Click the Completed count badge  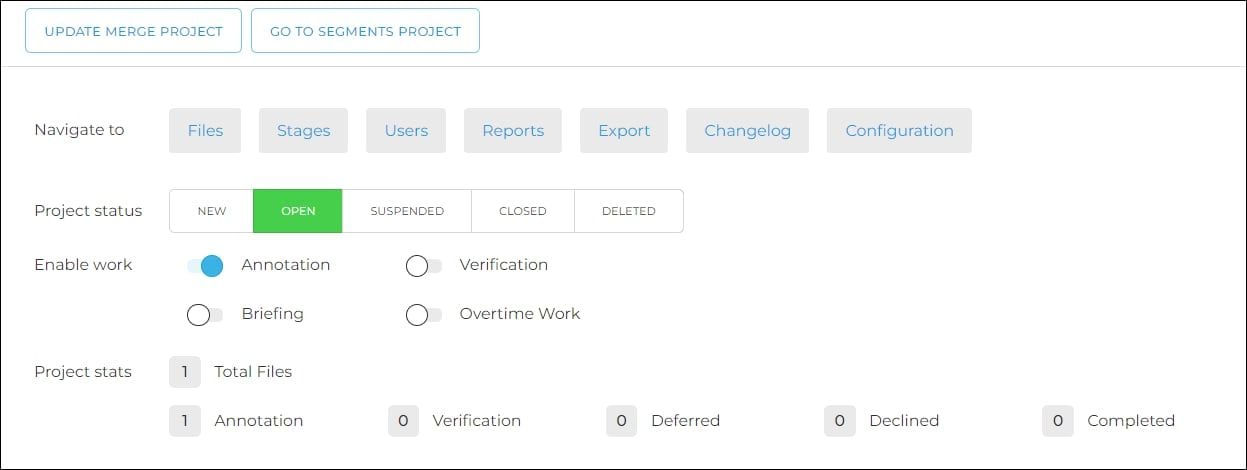coord(1057,421)
